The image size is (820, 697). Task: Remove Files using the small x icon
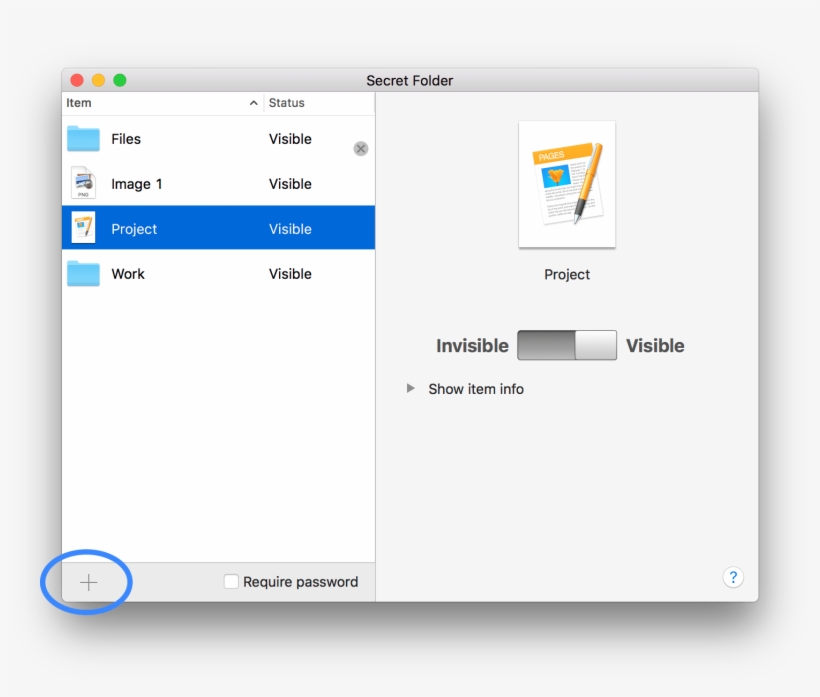tap(360, 148)
